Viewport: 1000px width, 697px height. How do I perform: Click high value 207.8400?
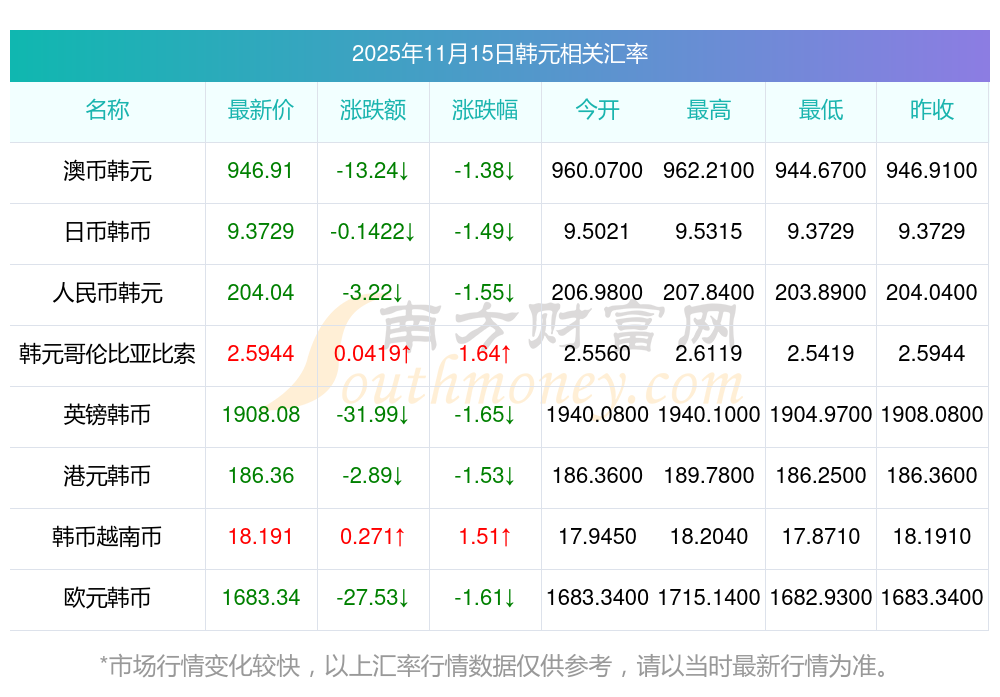click(x=709, y=292)
